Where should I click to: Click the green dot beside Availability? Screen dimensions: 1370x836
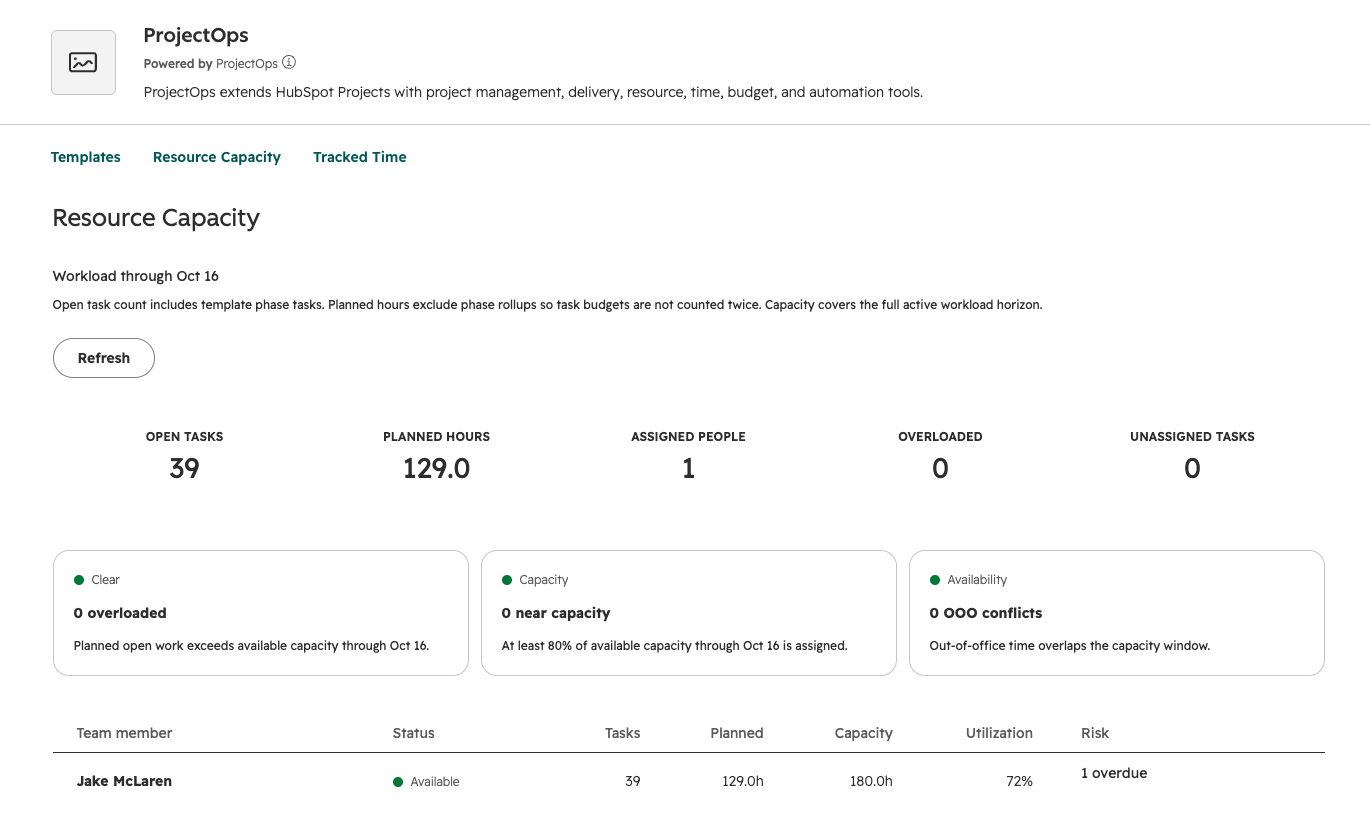[935, 580]
